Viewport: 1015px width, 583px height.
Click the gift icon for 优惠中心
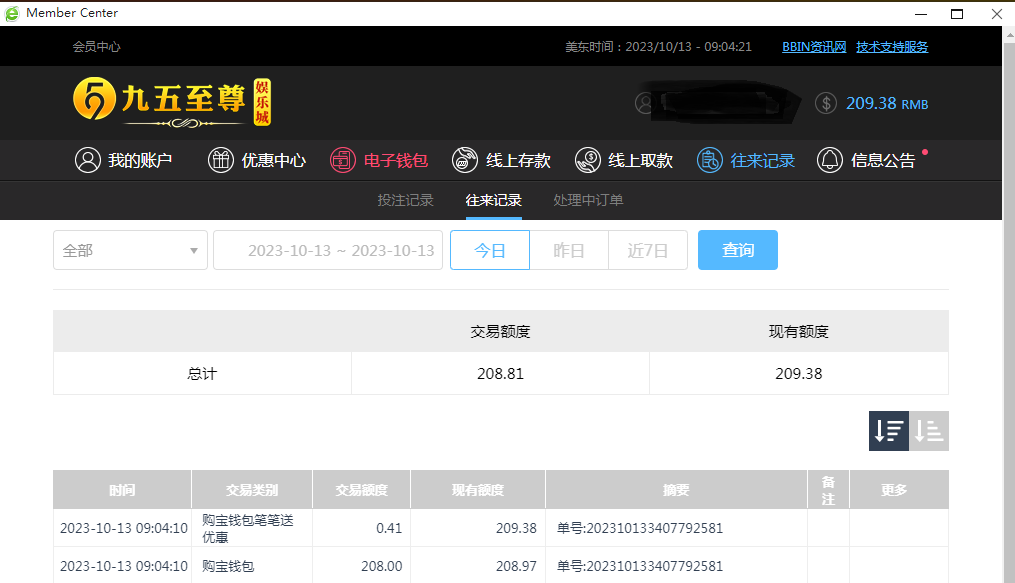click(221, 160)
